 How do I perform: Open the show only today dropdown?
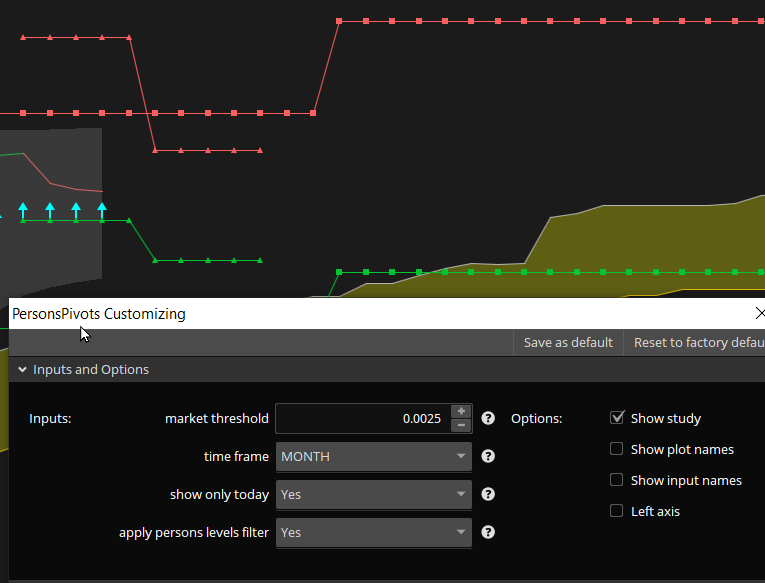[x=374, y=495]
